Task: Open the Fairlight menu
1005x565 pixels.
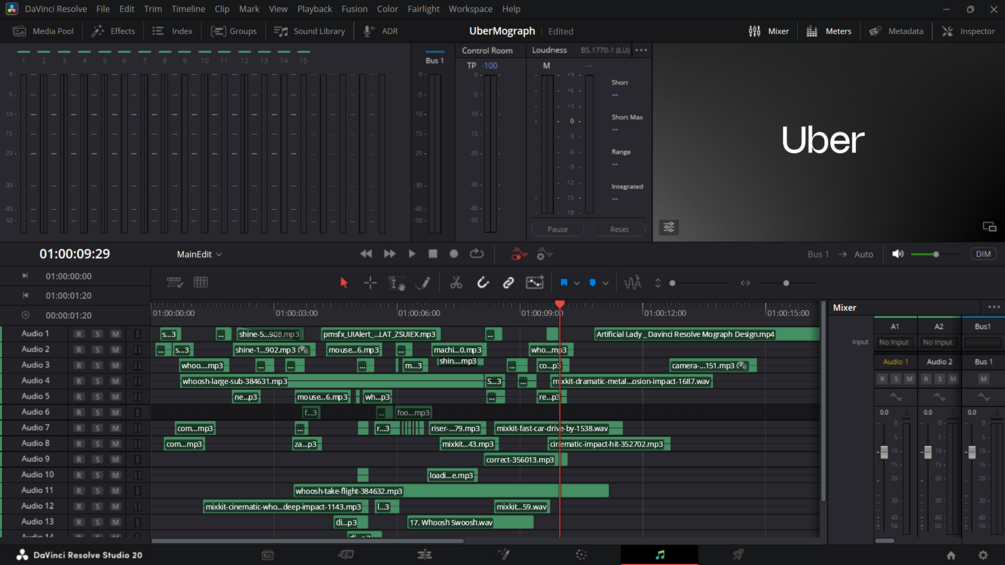Action: [424, 9]
